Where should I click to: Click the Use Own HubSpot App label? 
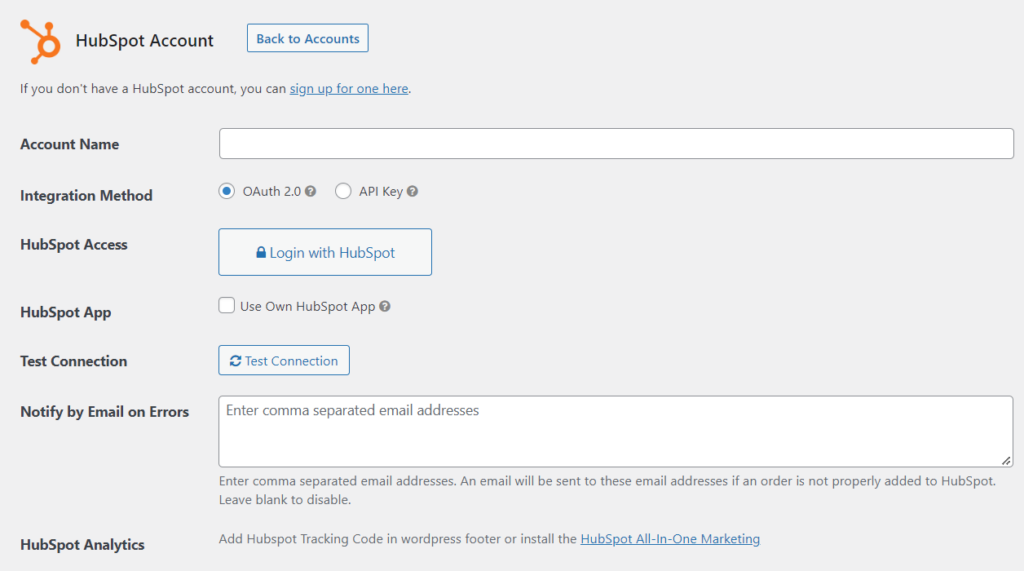tap(308, 306)
